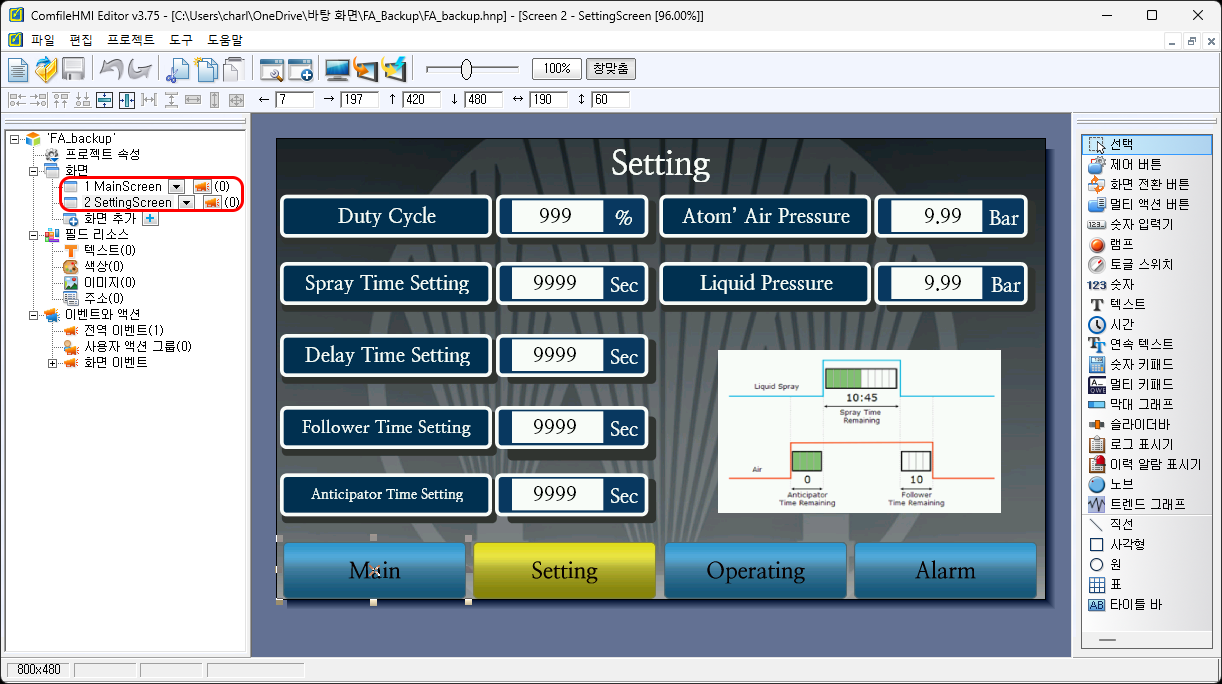Open the 파일 menu
Image resolution: width=1222 pixels, height=684 pixels.
pos(43,40)
